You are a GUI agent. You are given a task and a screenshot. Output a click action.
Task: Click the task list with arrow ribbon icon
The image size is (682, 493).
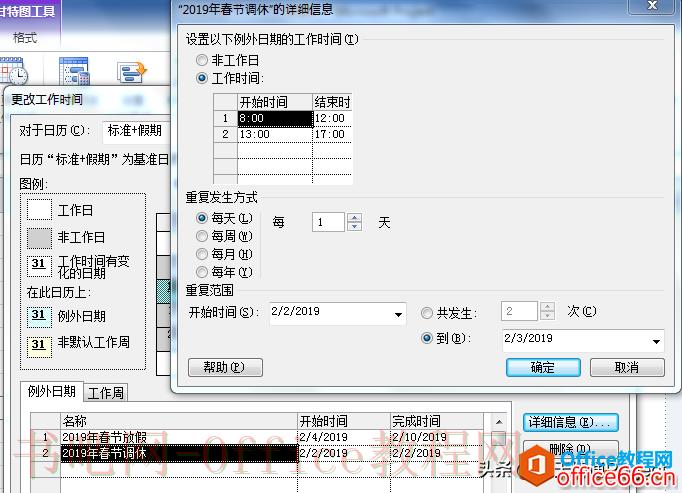click(132, 71)
